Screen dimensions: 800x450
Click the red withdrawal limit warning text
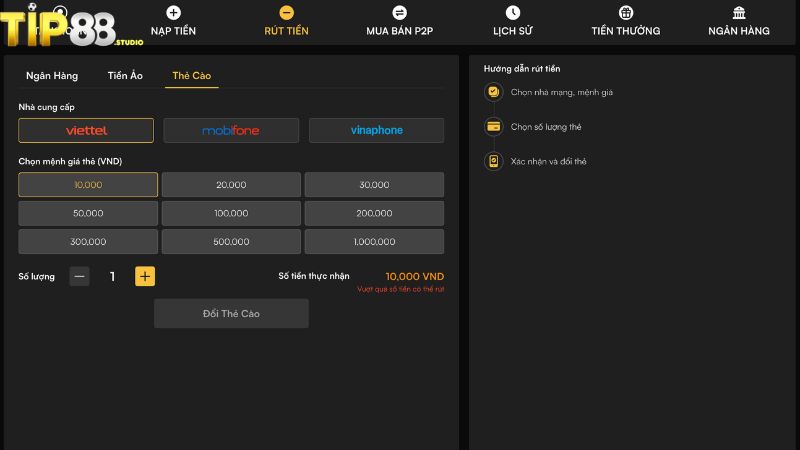tap(401, 289)
